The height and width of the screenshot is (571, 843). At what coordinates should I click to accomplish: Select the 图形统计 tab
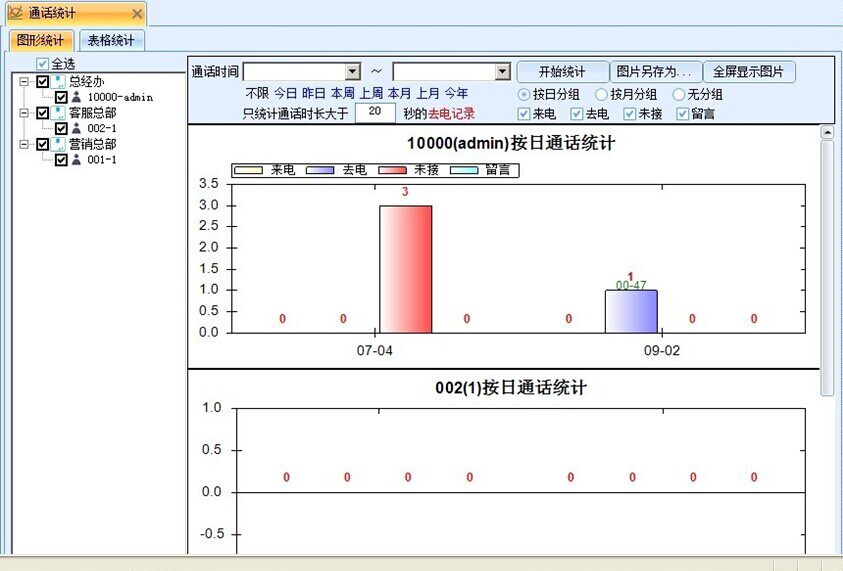pos(40,40)
